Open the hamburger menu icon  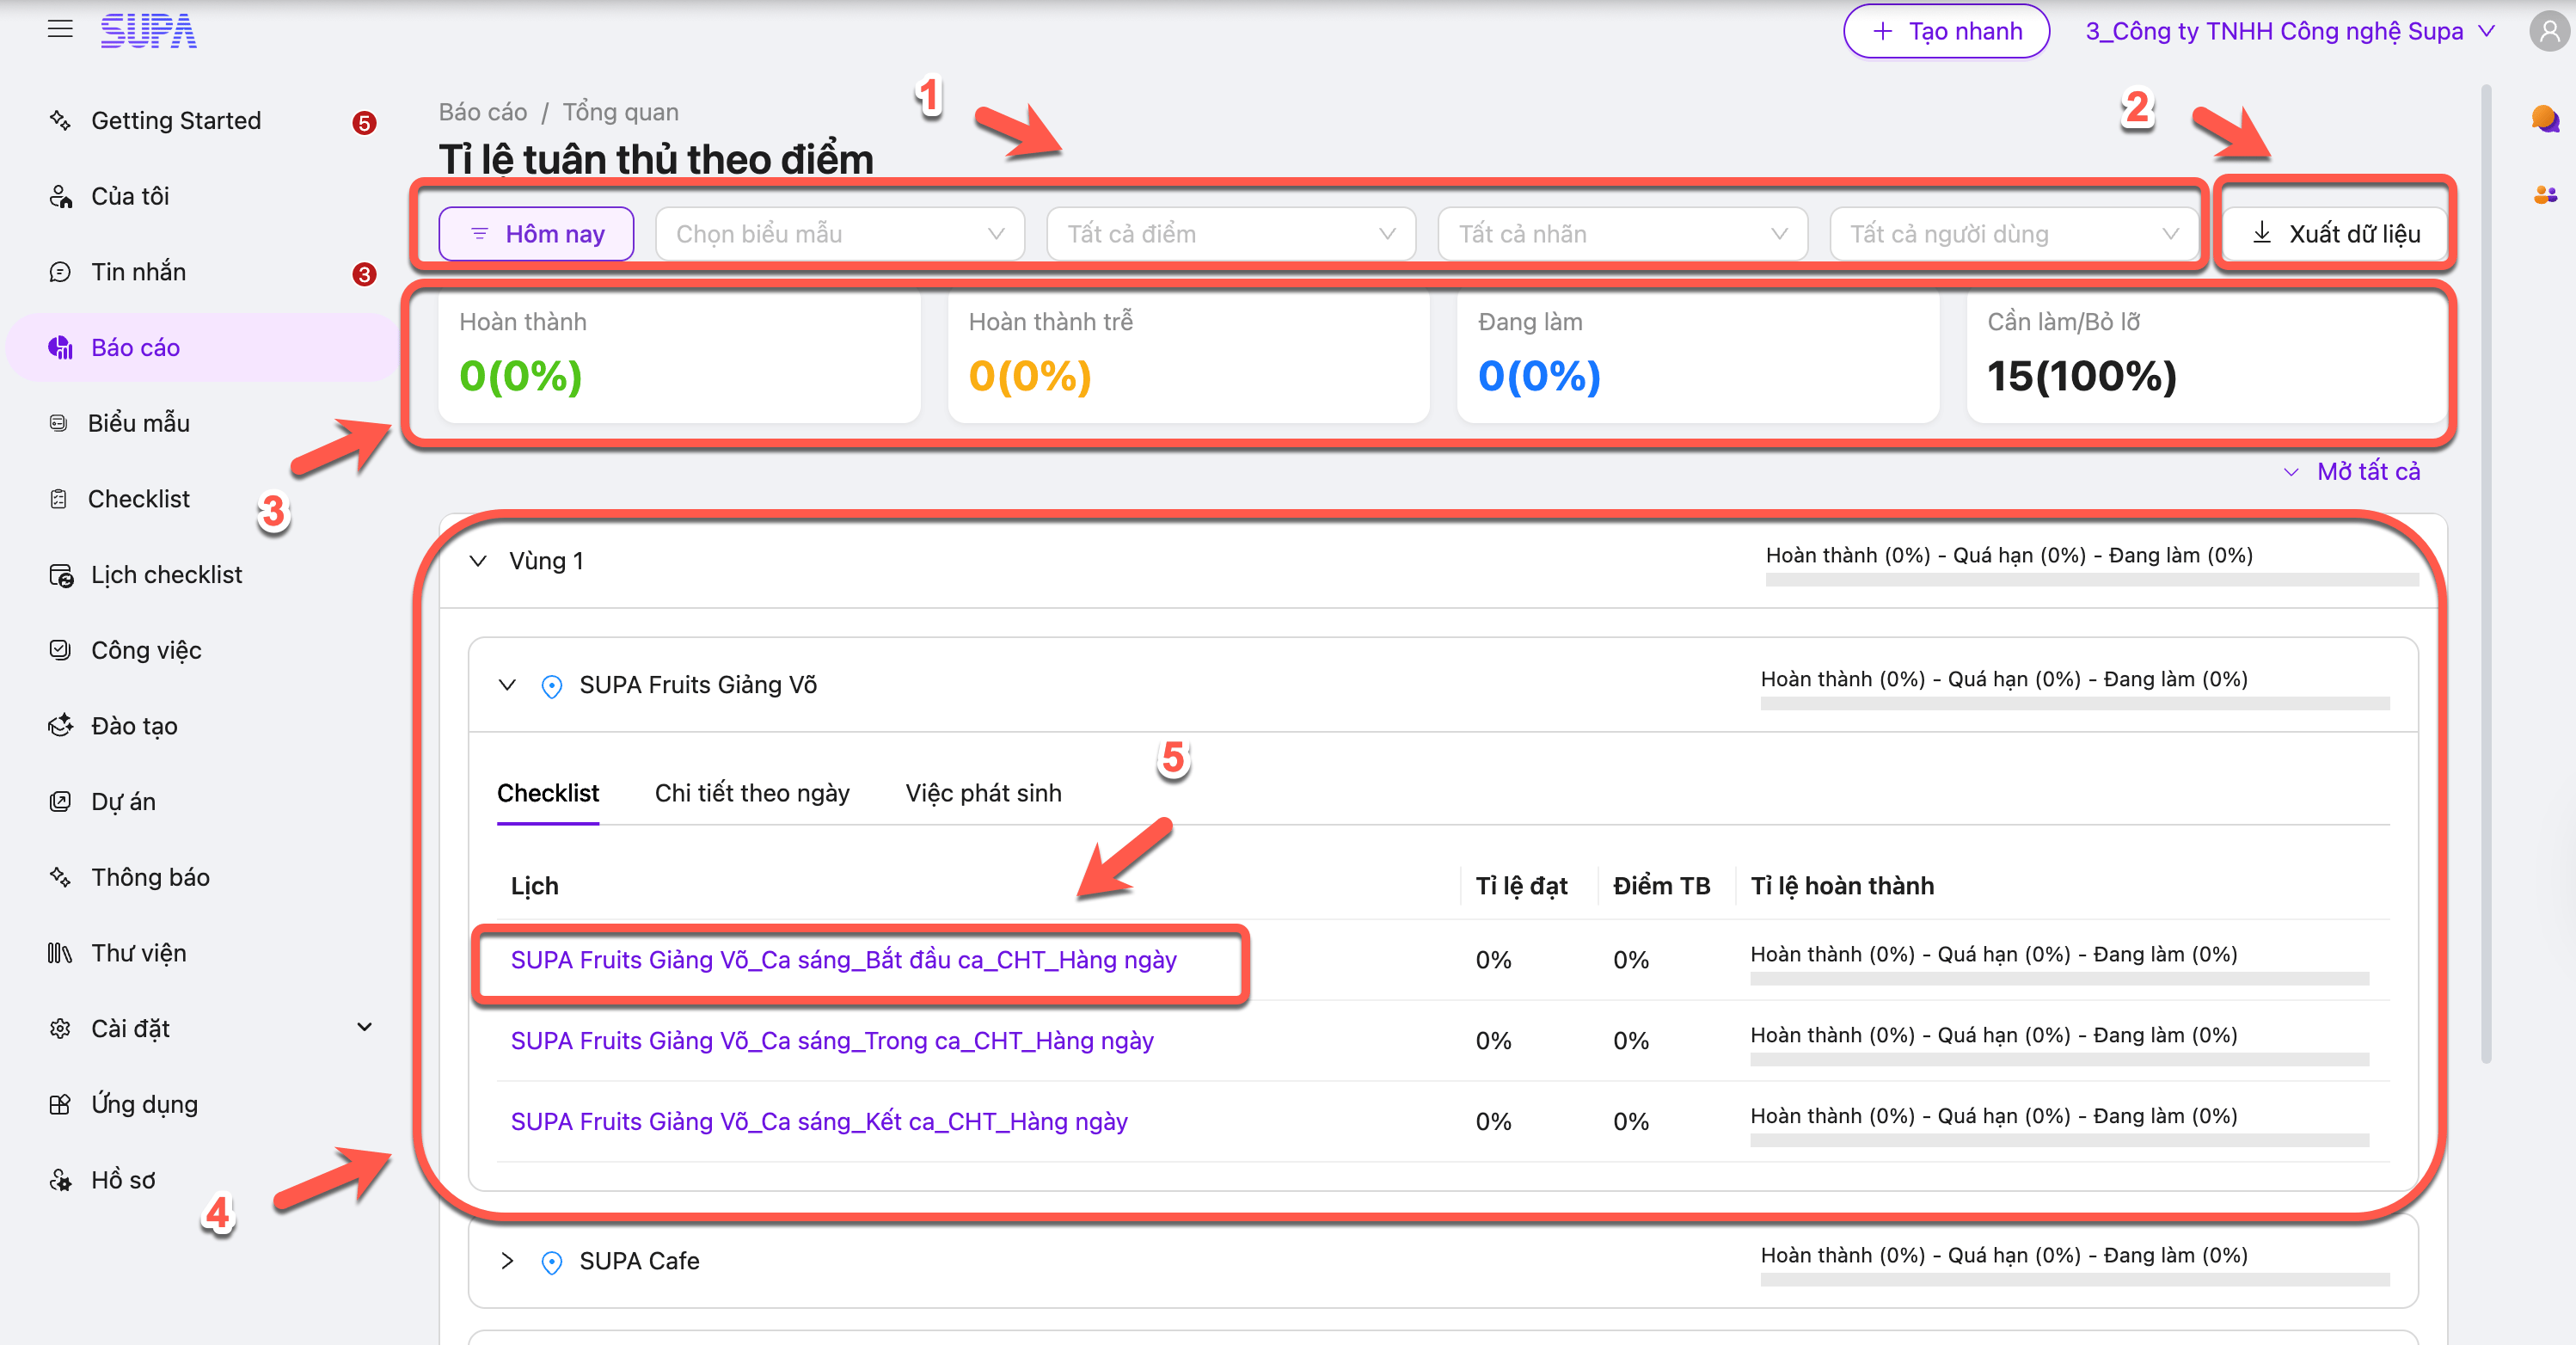click(x=60, y=29)
